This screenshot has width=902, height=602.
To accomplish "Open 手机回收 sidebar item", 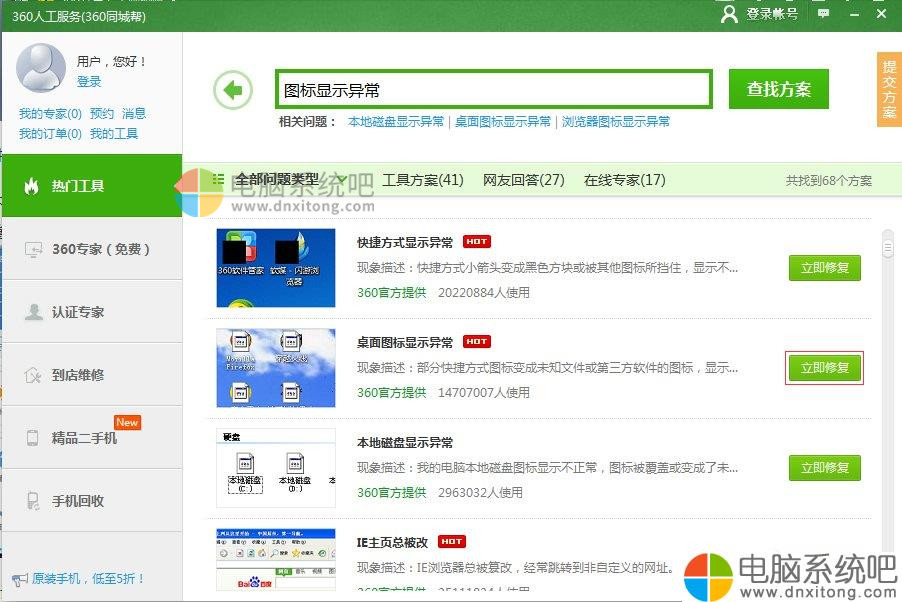I will 92,501.
